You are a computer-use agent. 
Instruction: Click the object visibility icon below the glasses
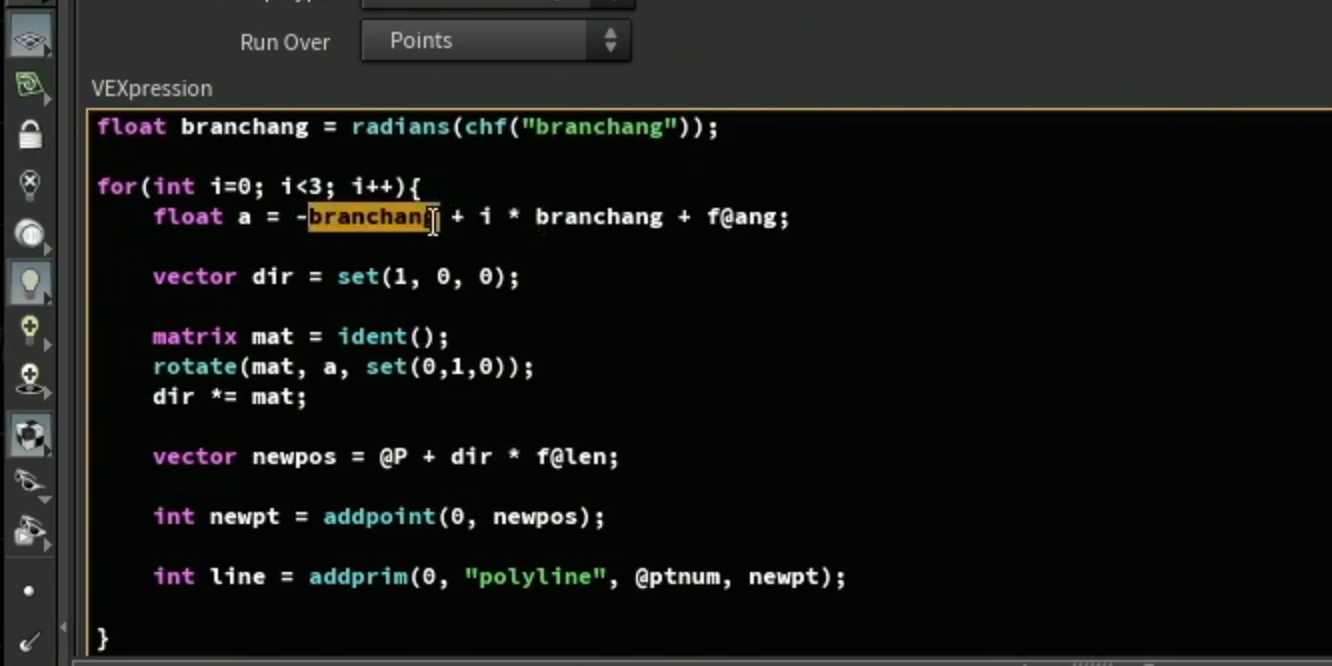coord(30,532)
